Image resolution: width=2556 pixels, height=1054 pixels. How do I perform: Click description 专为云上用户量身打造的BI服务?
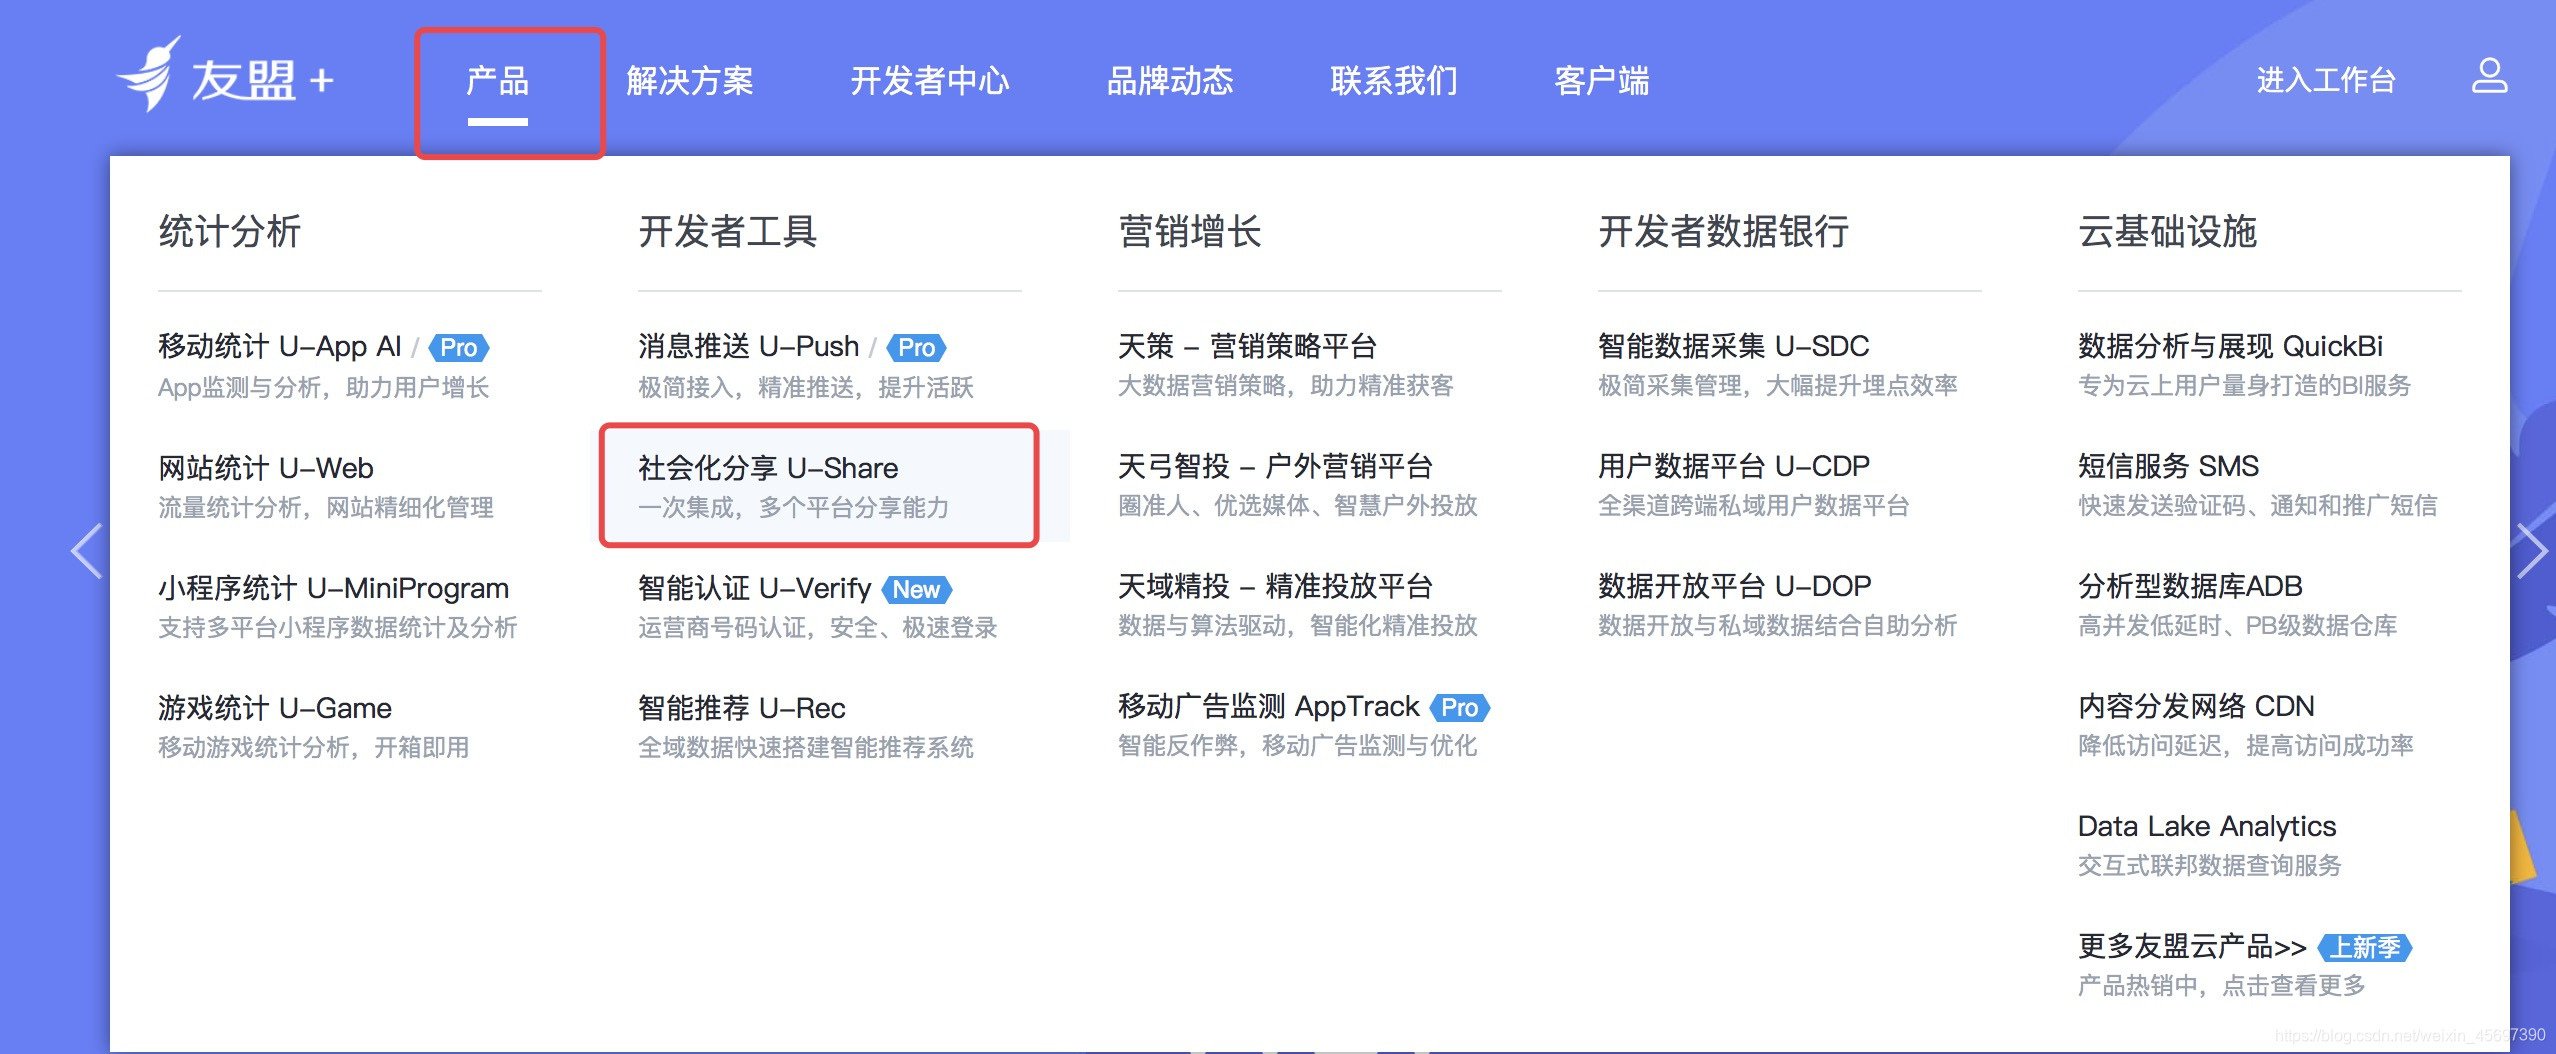coord(2245,385)
